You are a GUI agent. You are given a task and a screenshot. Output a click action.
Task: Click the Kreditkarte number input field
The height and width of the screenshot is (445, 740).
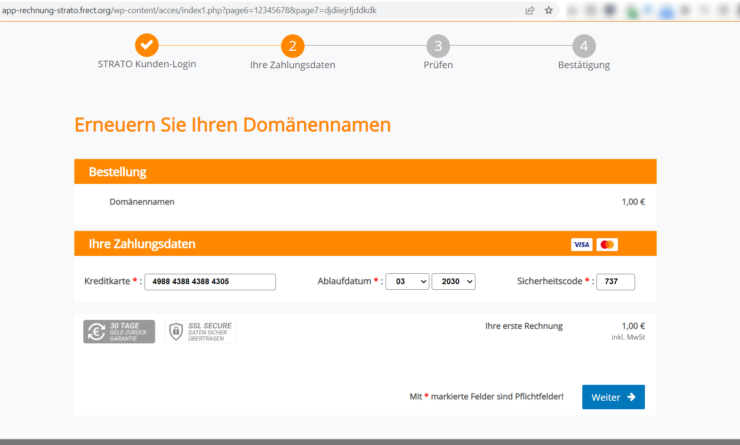pyautogui.click(x=210, y=282)
